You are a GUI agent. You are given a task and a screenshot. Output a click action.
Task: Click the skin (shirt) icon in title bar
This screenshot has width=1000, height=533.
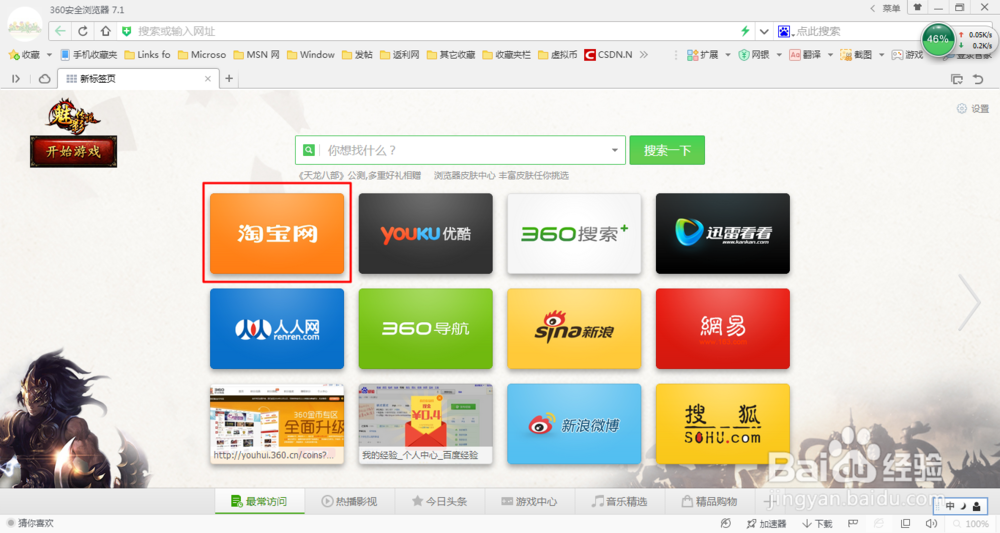tap(918, 8)
